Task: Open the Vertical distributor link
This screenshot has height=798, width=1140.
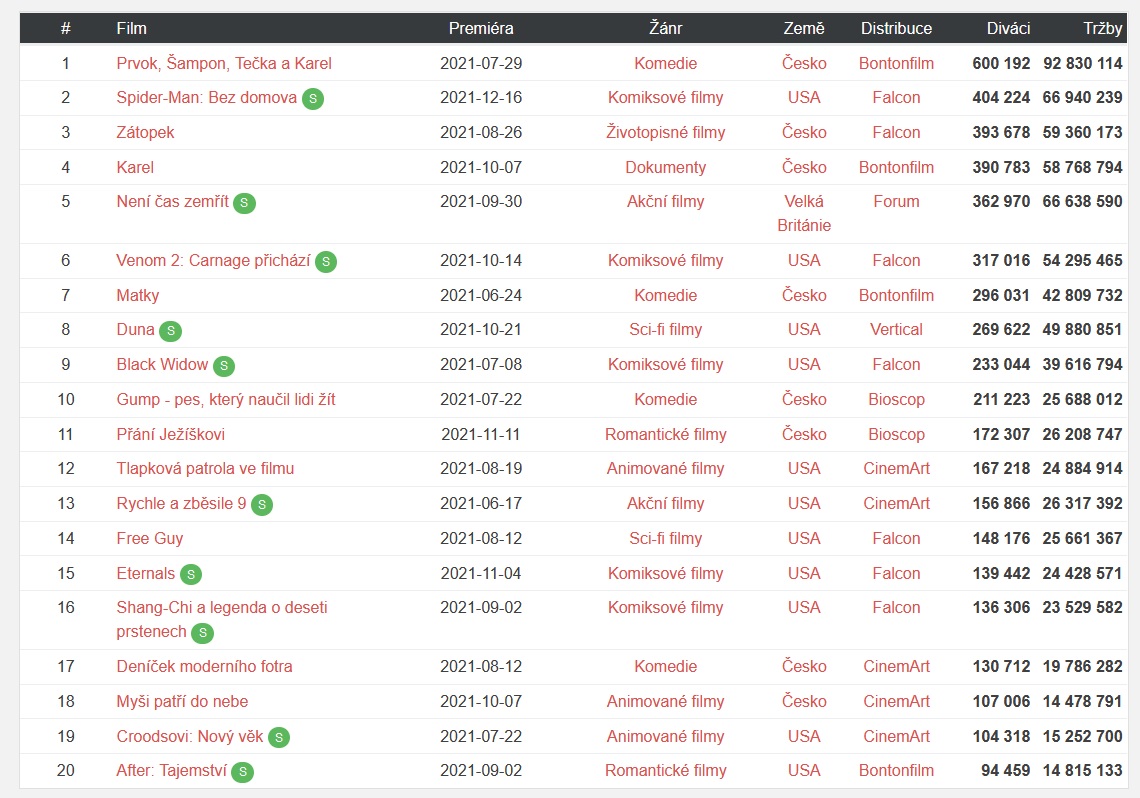Action: pos(896,329)
